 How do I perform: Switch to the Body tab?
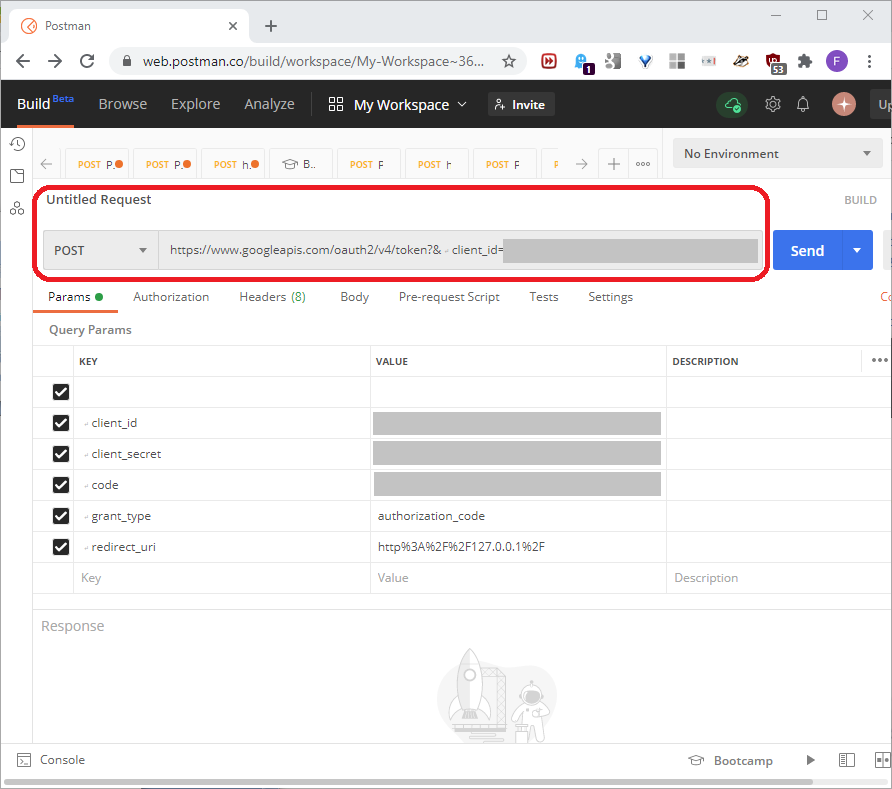tap(354, 297)
